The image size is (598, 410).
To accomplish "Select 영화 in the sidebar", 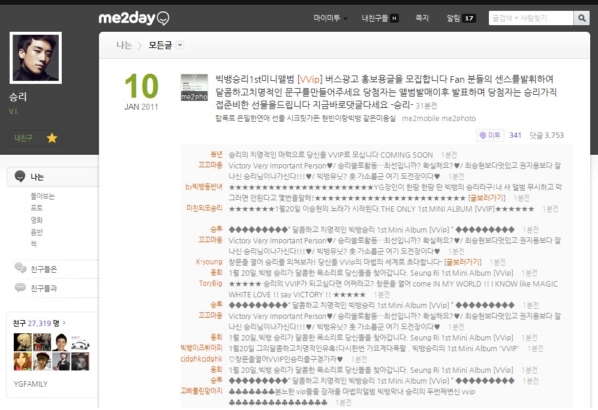I will [x=37, y=220].
